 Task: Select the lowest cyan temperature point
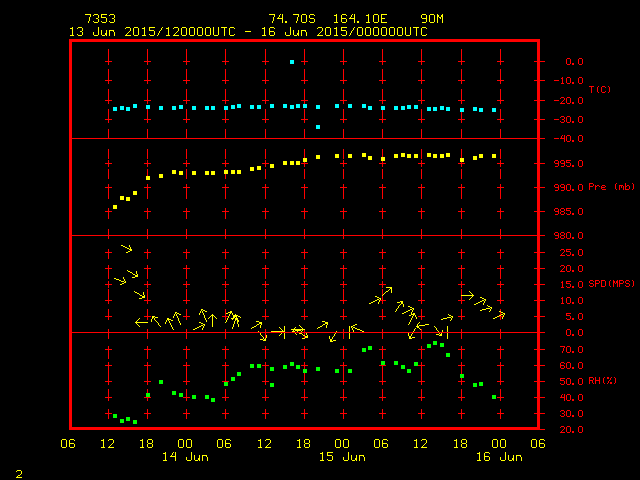[318, 127]
